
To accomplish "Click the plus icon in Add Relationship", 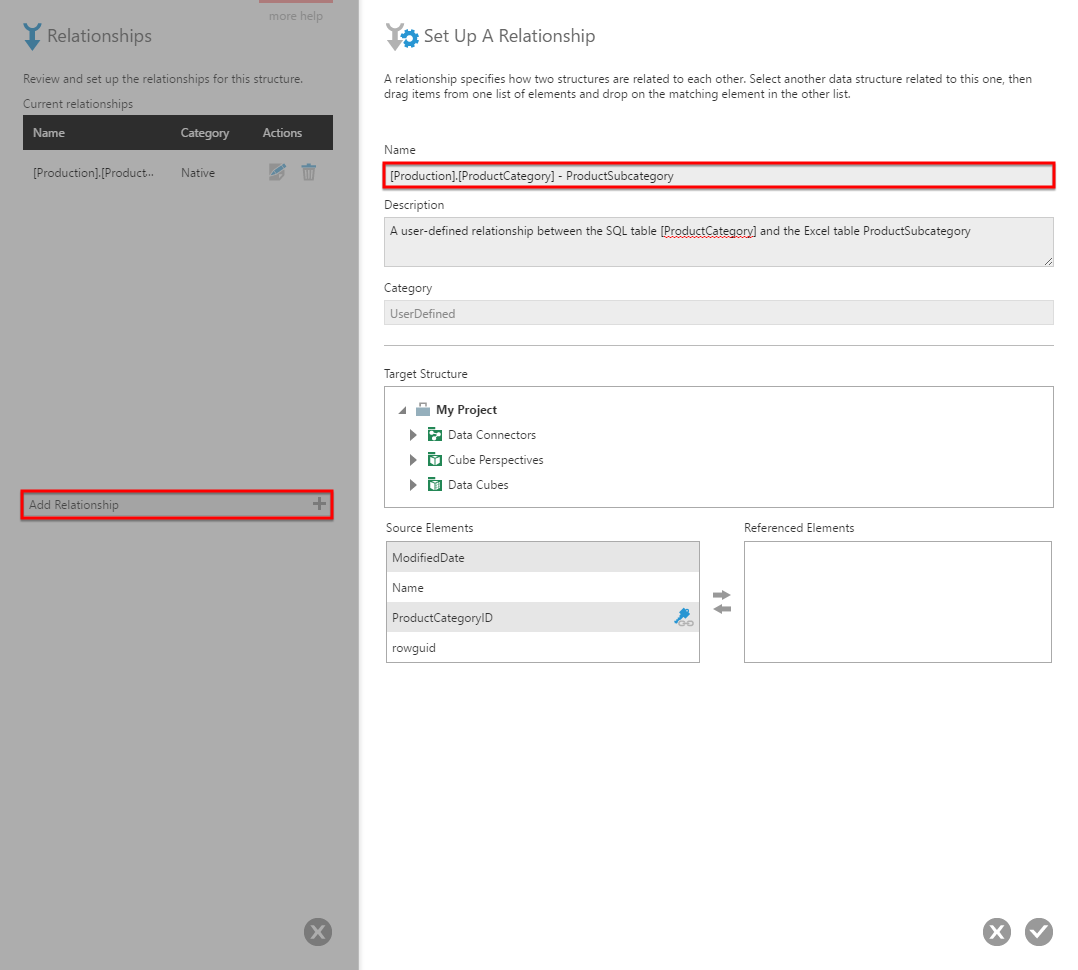I will (319, 504).
